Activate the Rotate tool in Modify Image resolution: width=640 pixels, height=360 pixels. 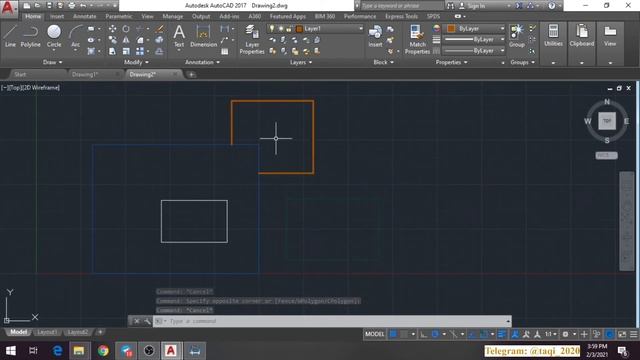(126, 29)
